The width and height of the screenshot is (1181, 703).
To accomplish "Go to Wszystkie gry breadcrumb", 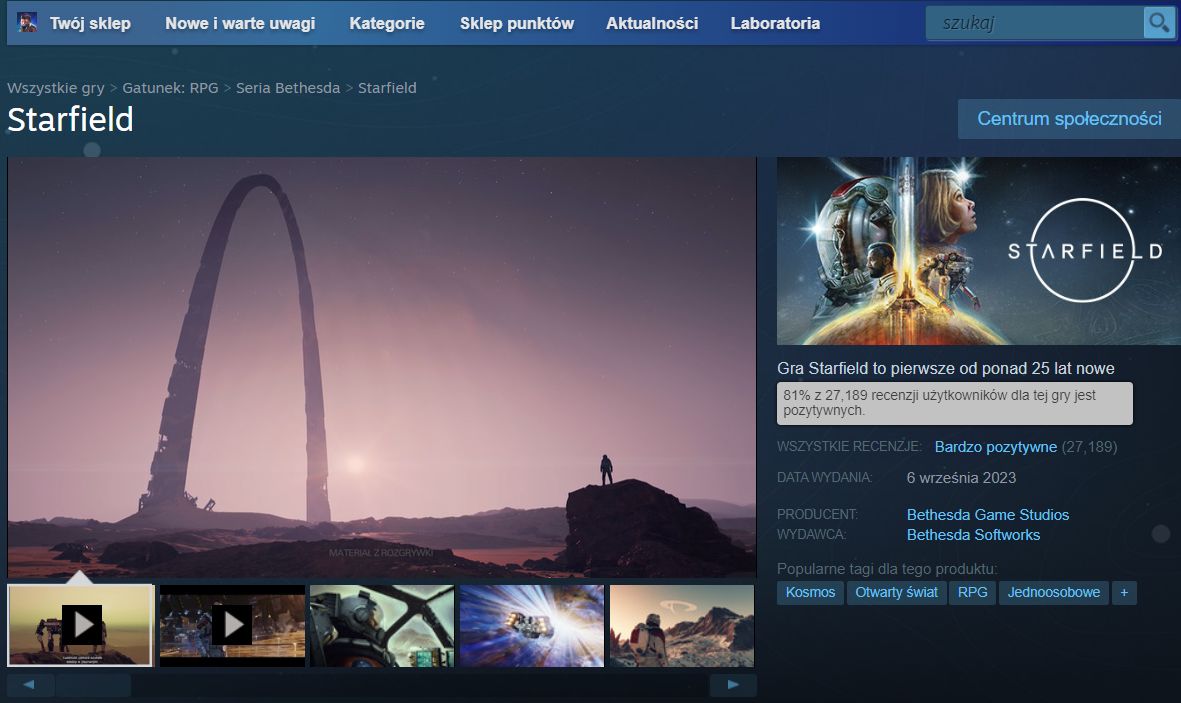I will coord(56,87).
